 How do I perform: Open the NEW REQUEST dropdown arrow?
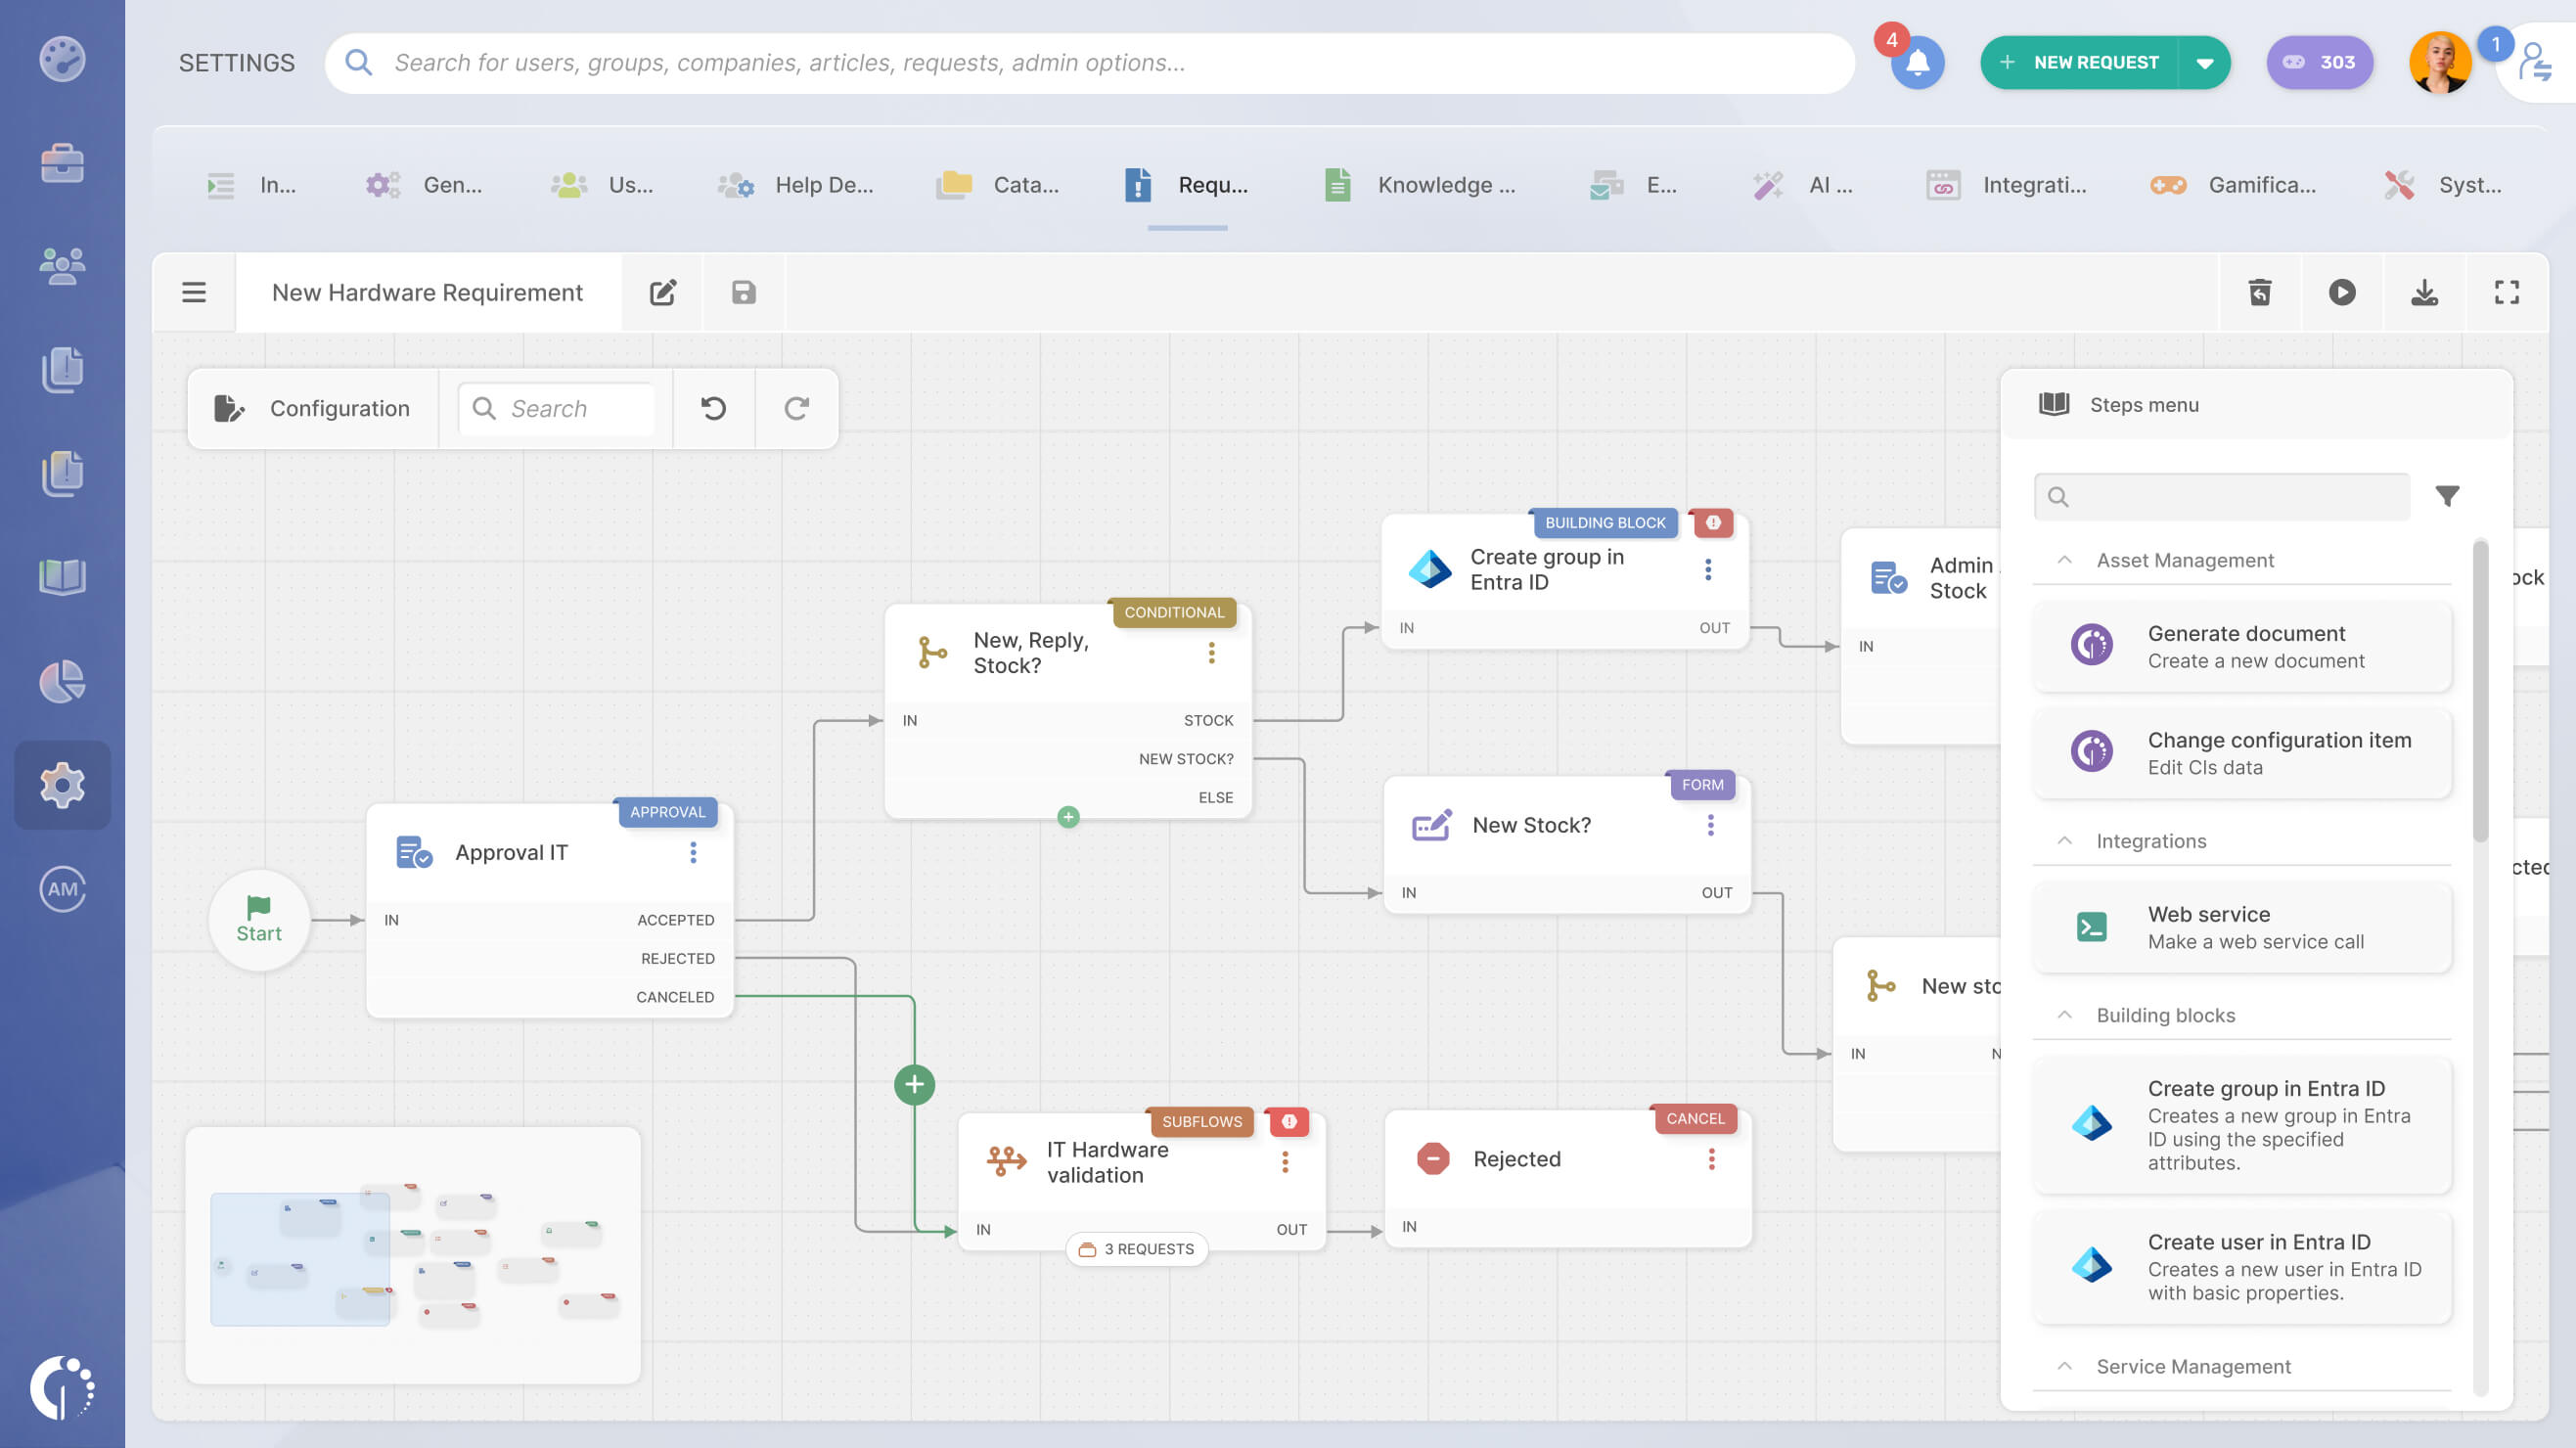point(2203,62)
